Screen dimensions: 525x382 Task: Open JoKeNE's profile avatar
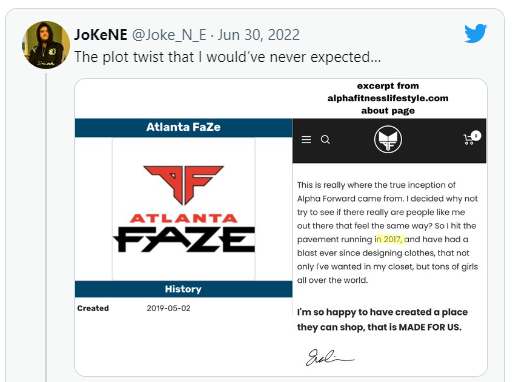46,45
